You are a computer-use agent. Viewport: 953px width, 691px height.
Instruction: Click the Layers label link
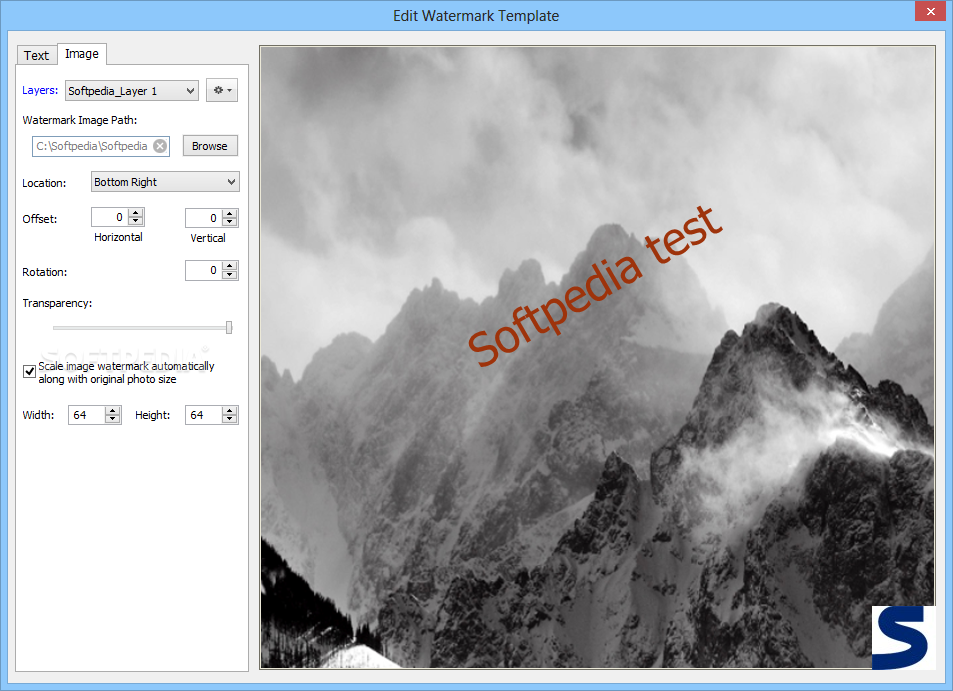click(x=40, y=90)
